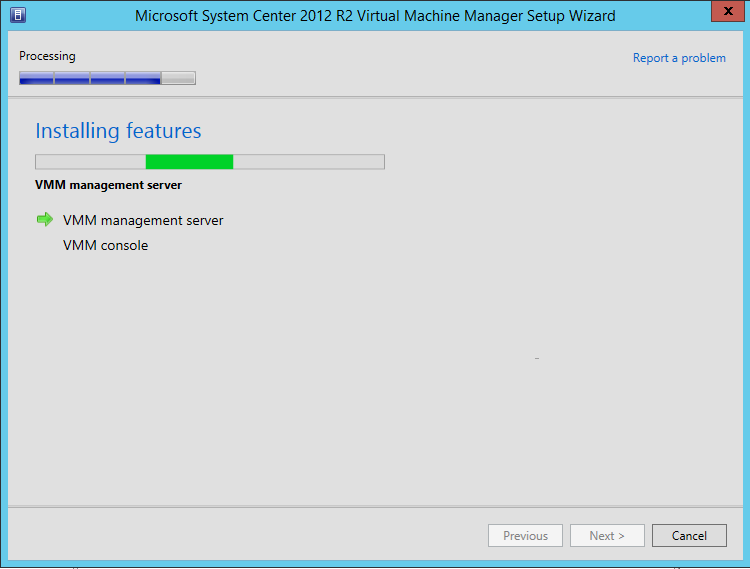Cancel the VMM installation
750x569 pixels.
(x=689, y=536)
